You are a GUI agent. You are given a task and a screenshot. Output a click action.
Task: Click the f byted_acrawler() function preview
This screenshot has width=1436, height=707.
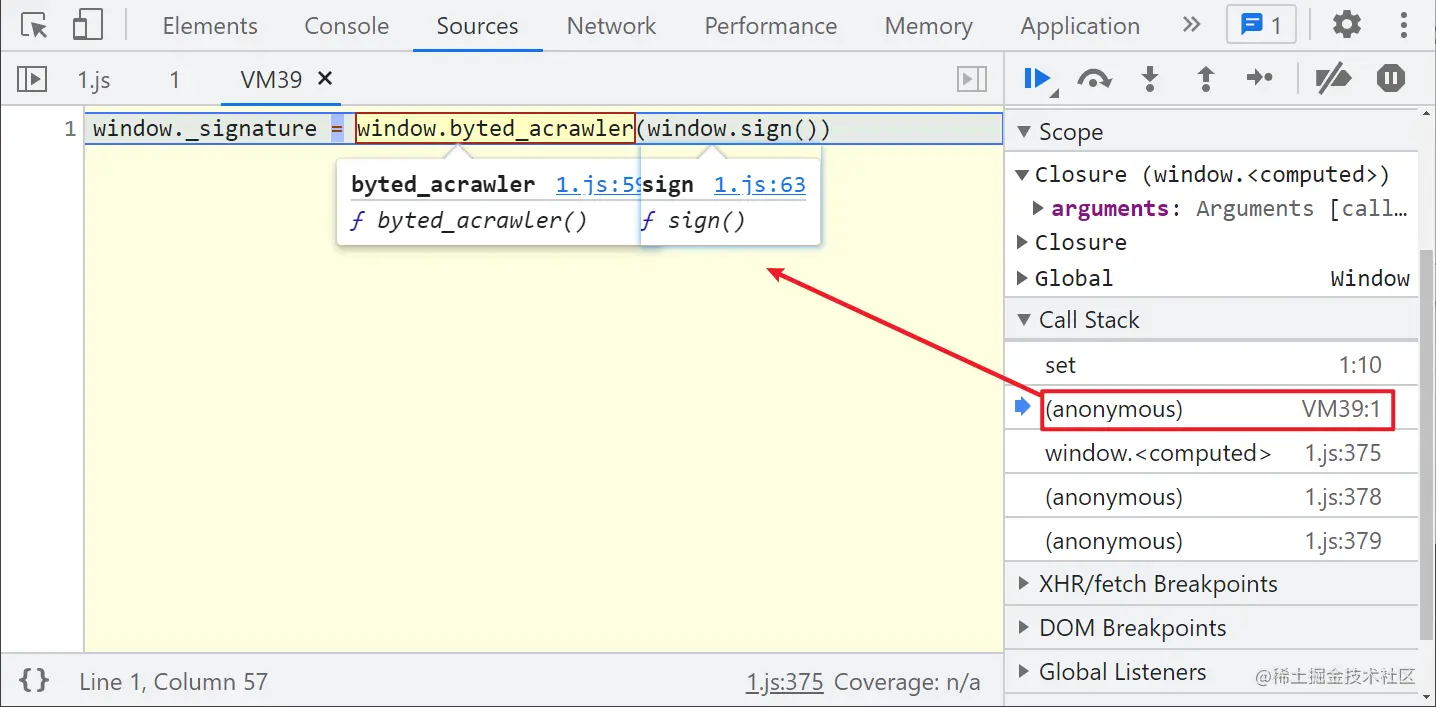click(468, 221)
